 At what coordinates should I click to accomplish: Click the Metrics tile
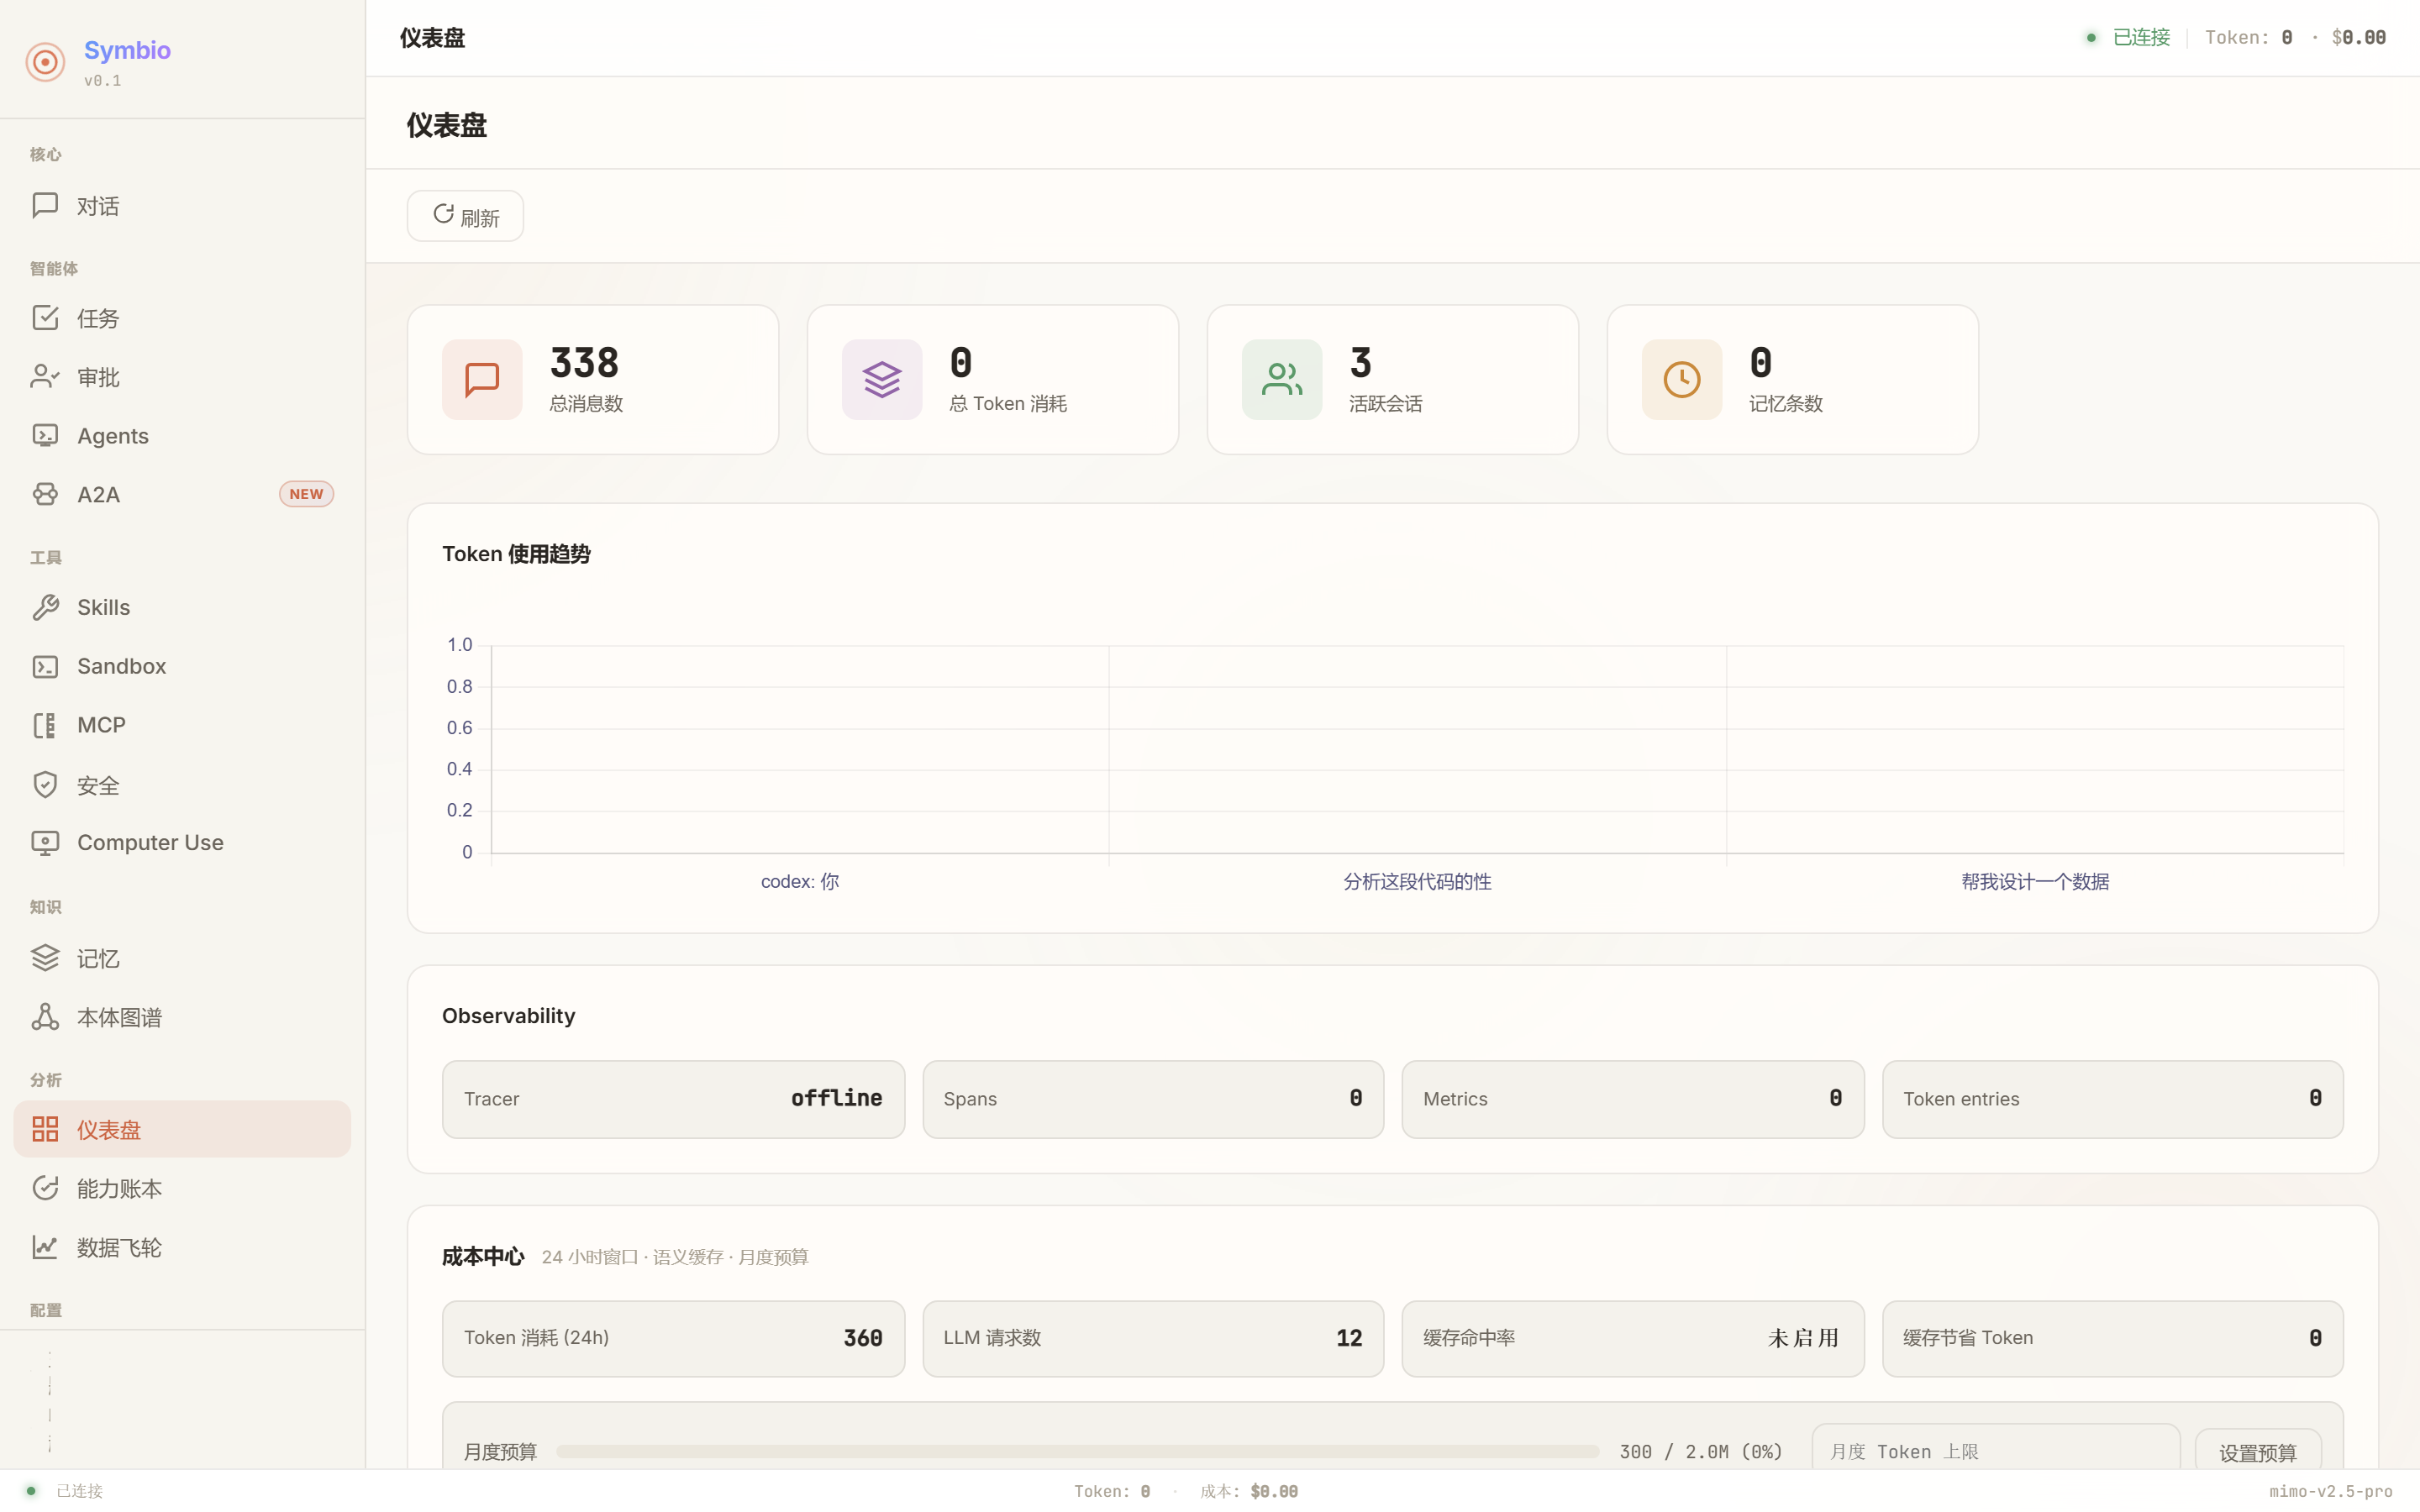pos(1633,1099)
